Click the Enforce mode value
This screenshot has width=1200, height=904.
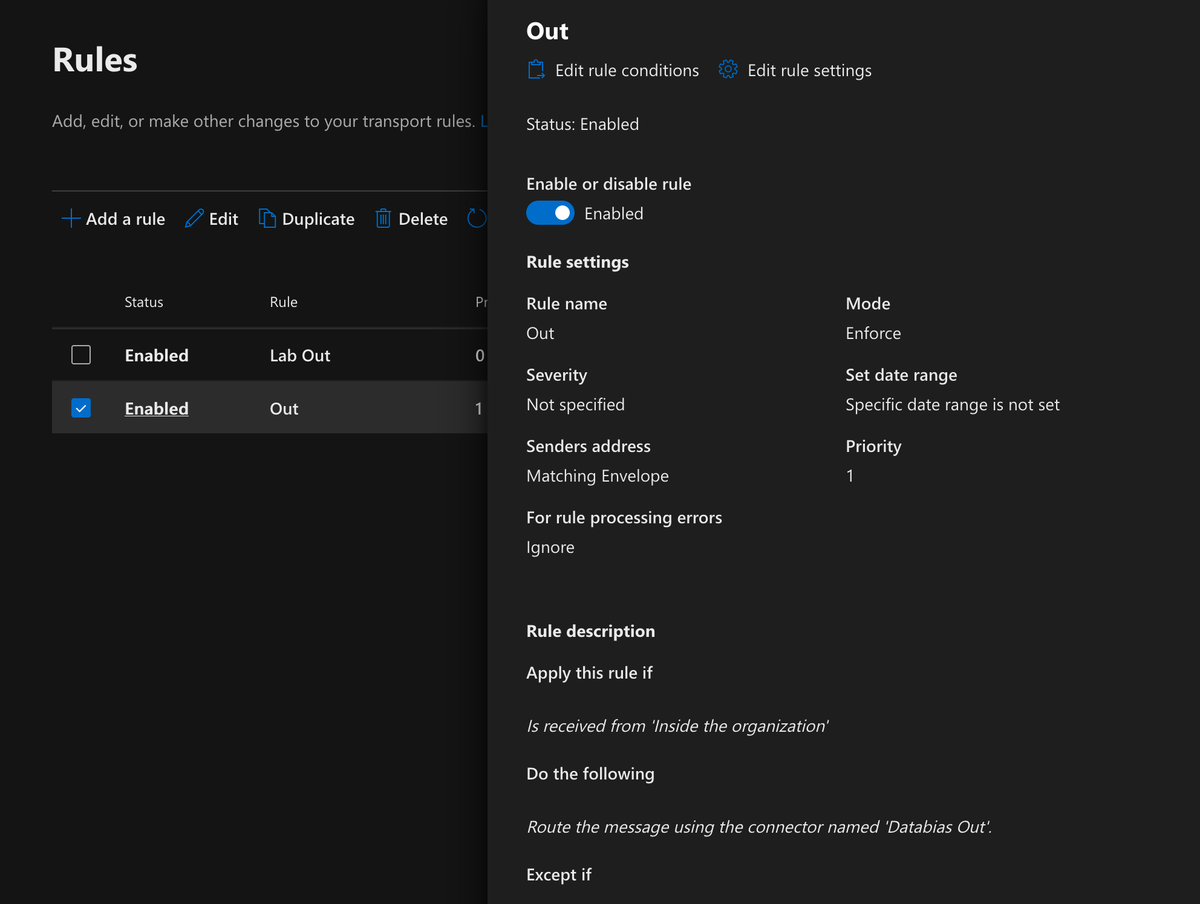873,333
